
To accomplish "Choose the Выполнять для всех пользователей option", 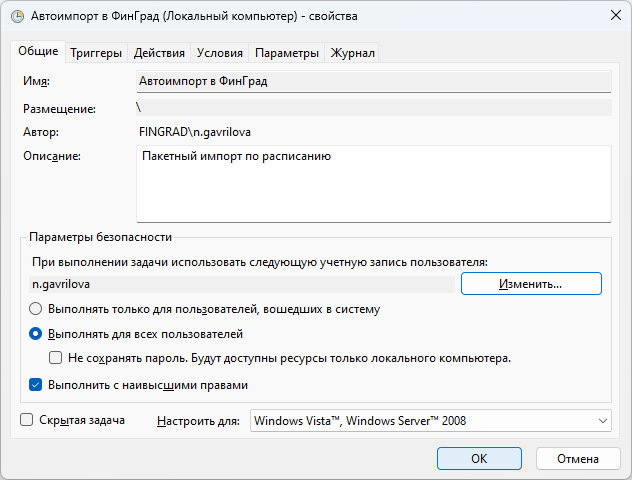I will click(x=37, y=334).
